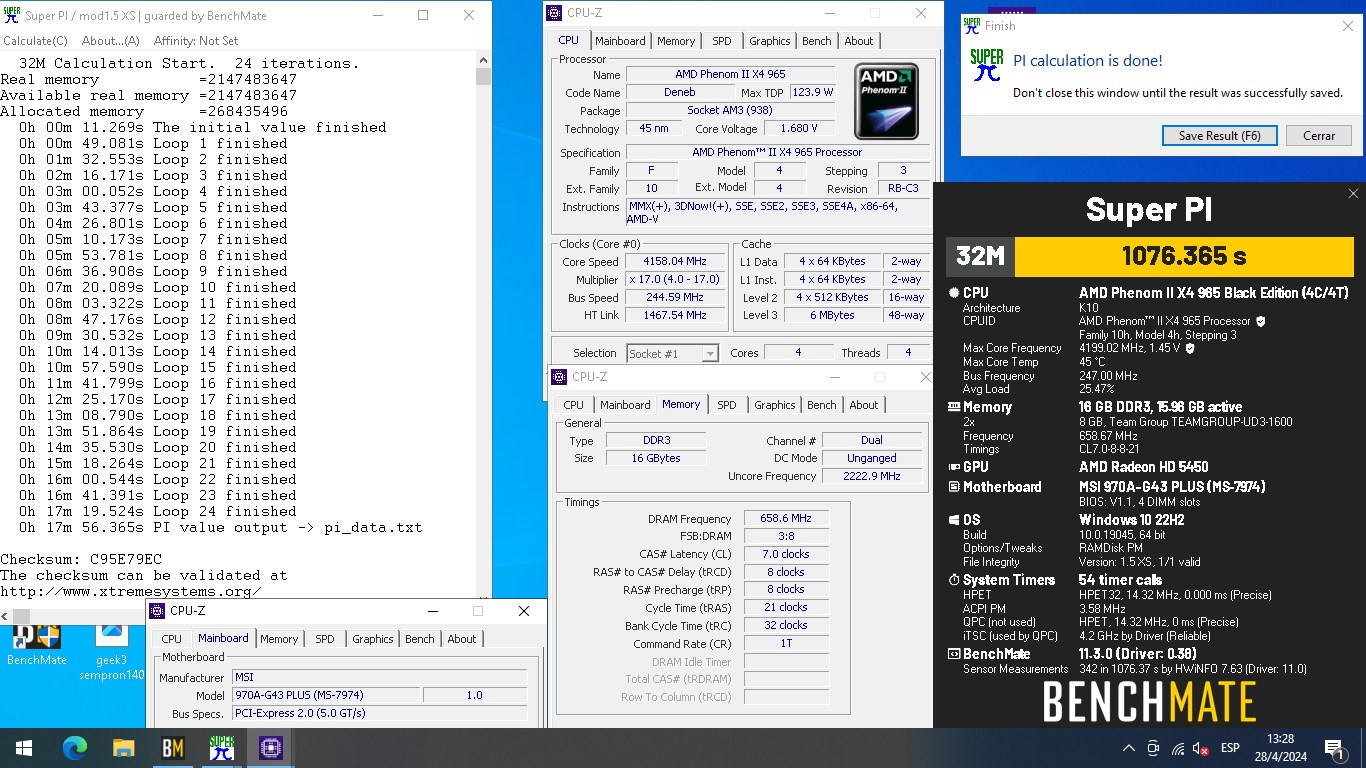Open Graphics tab in top CPU-Z window
Screen dimensions: 1366x768
(770, 41)
